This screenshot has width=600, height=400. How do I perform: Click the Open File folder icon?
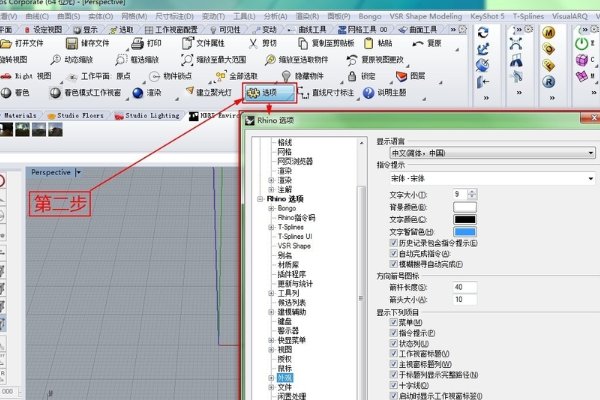click(6, 43)
